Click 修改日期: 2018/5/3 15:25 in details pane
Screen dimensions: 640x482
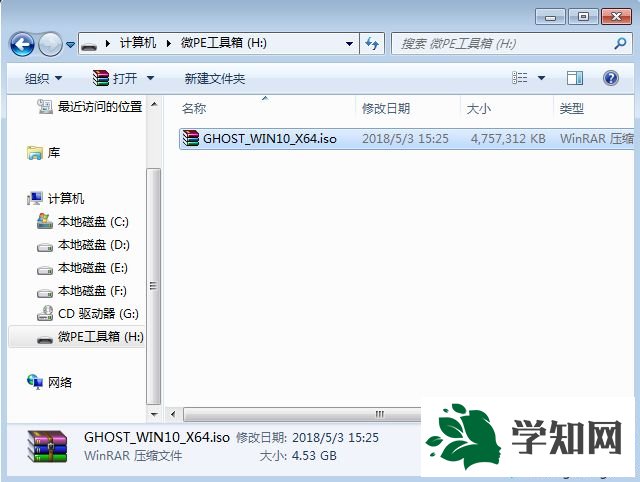[307, 438]
